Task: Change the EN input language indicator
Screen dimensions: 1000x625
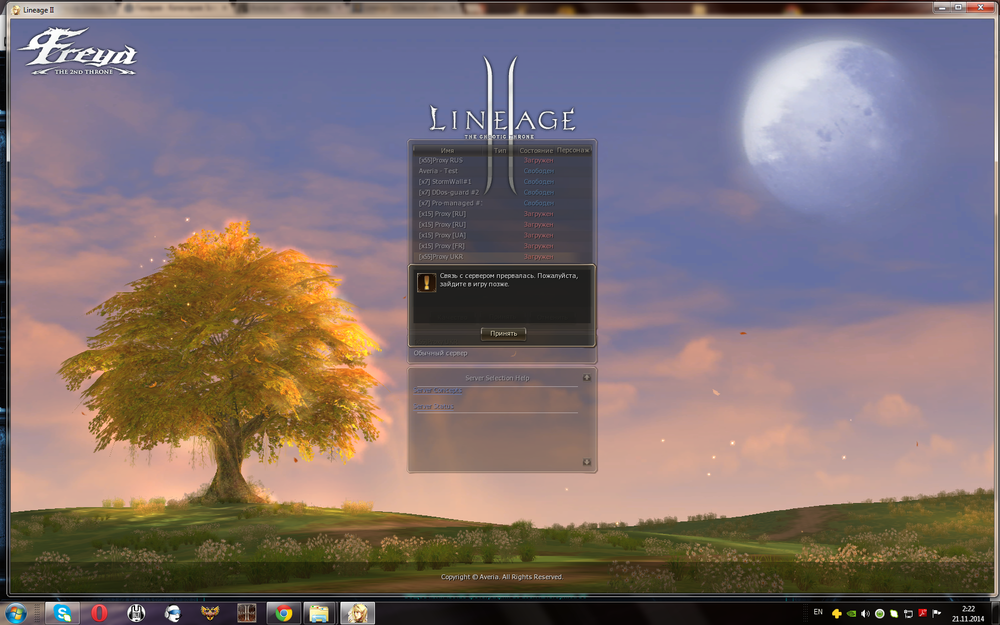Action: 818,612
